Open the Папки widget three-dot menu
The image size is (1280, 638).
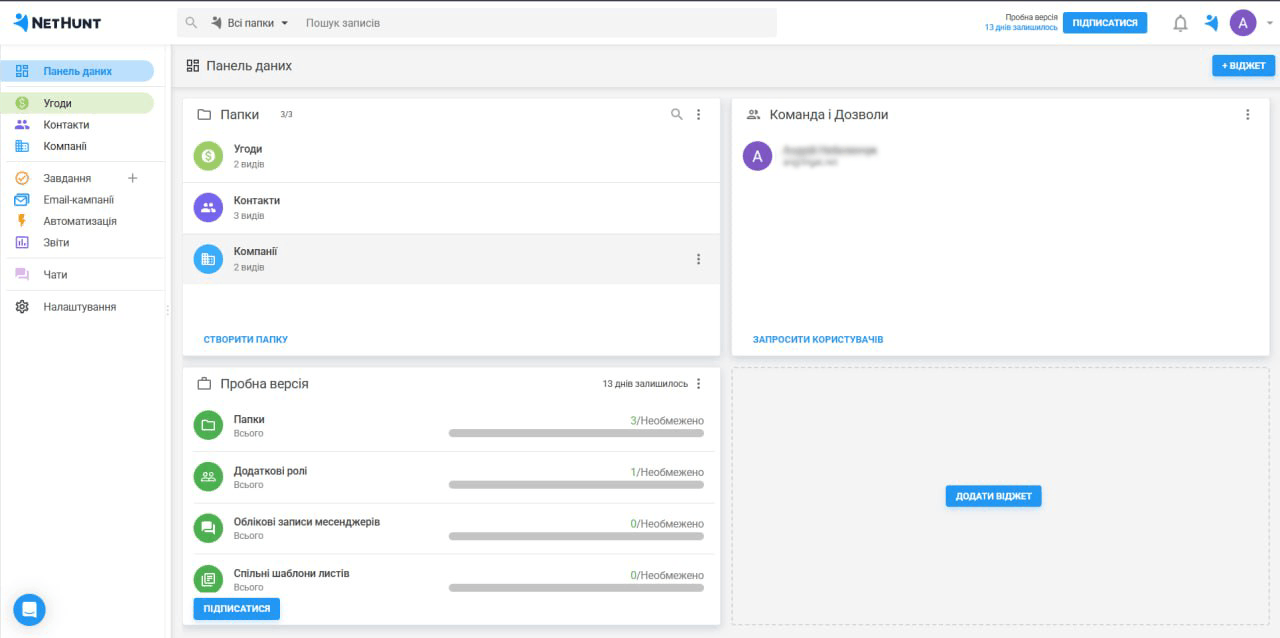(x=699, y=115)
